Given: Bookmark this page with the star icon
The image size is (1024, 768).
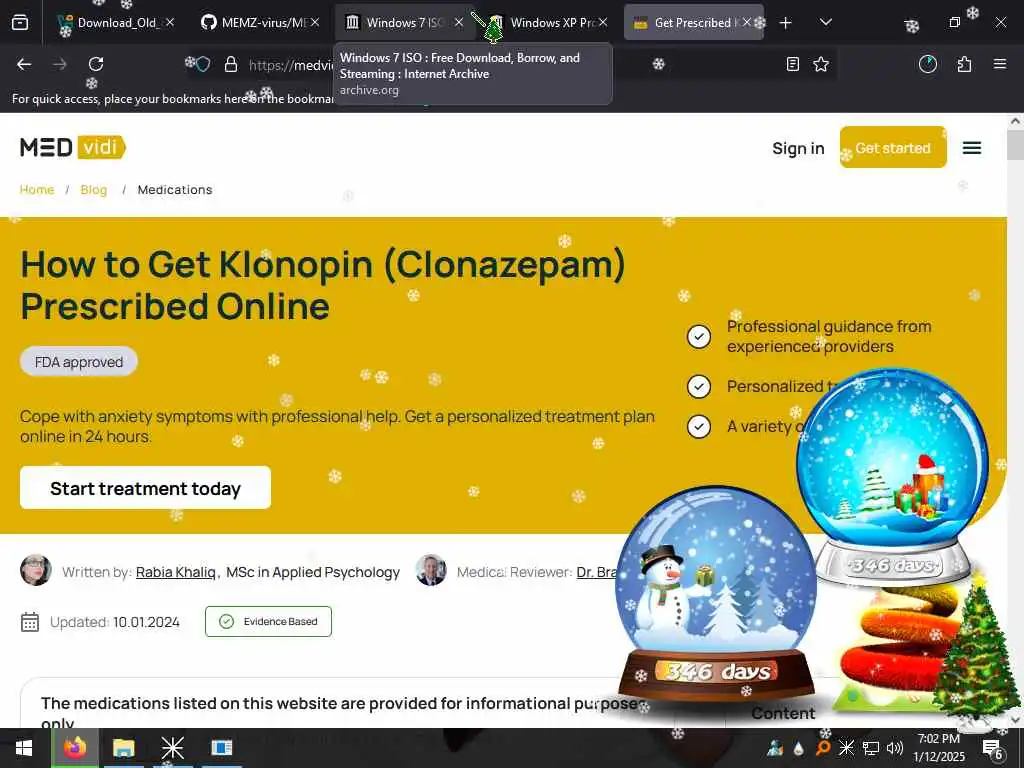Looking at the screenshot, I should (x=821, y=64).
